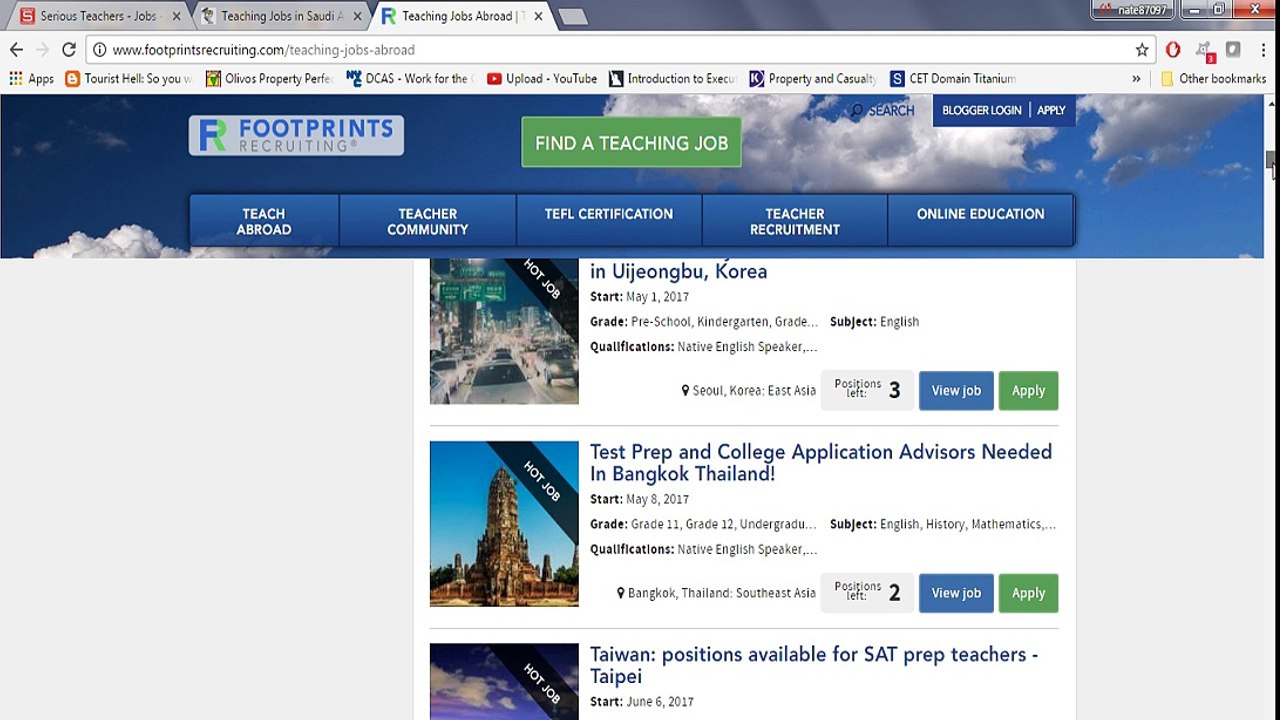The height and width of the screenshot is (720, 1280).
Task: Click View job for the Seoul, Korea listing
Action: (x=956, y=391)
